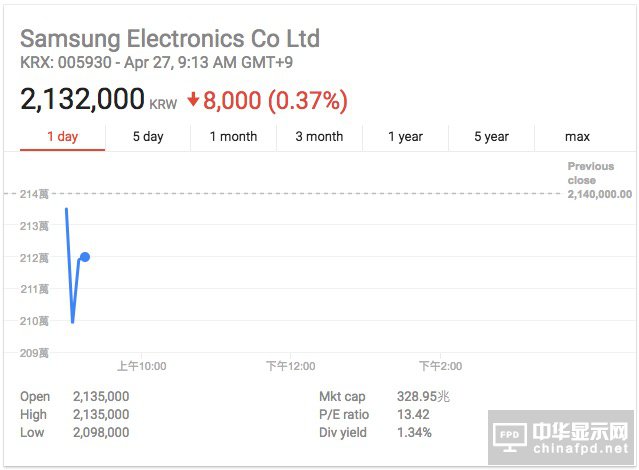The height and width of the screenshot is (470, 639).
Task: Click the 2,132,000 price value
Action: tap(83, 100)
